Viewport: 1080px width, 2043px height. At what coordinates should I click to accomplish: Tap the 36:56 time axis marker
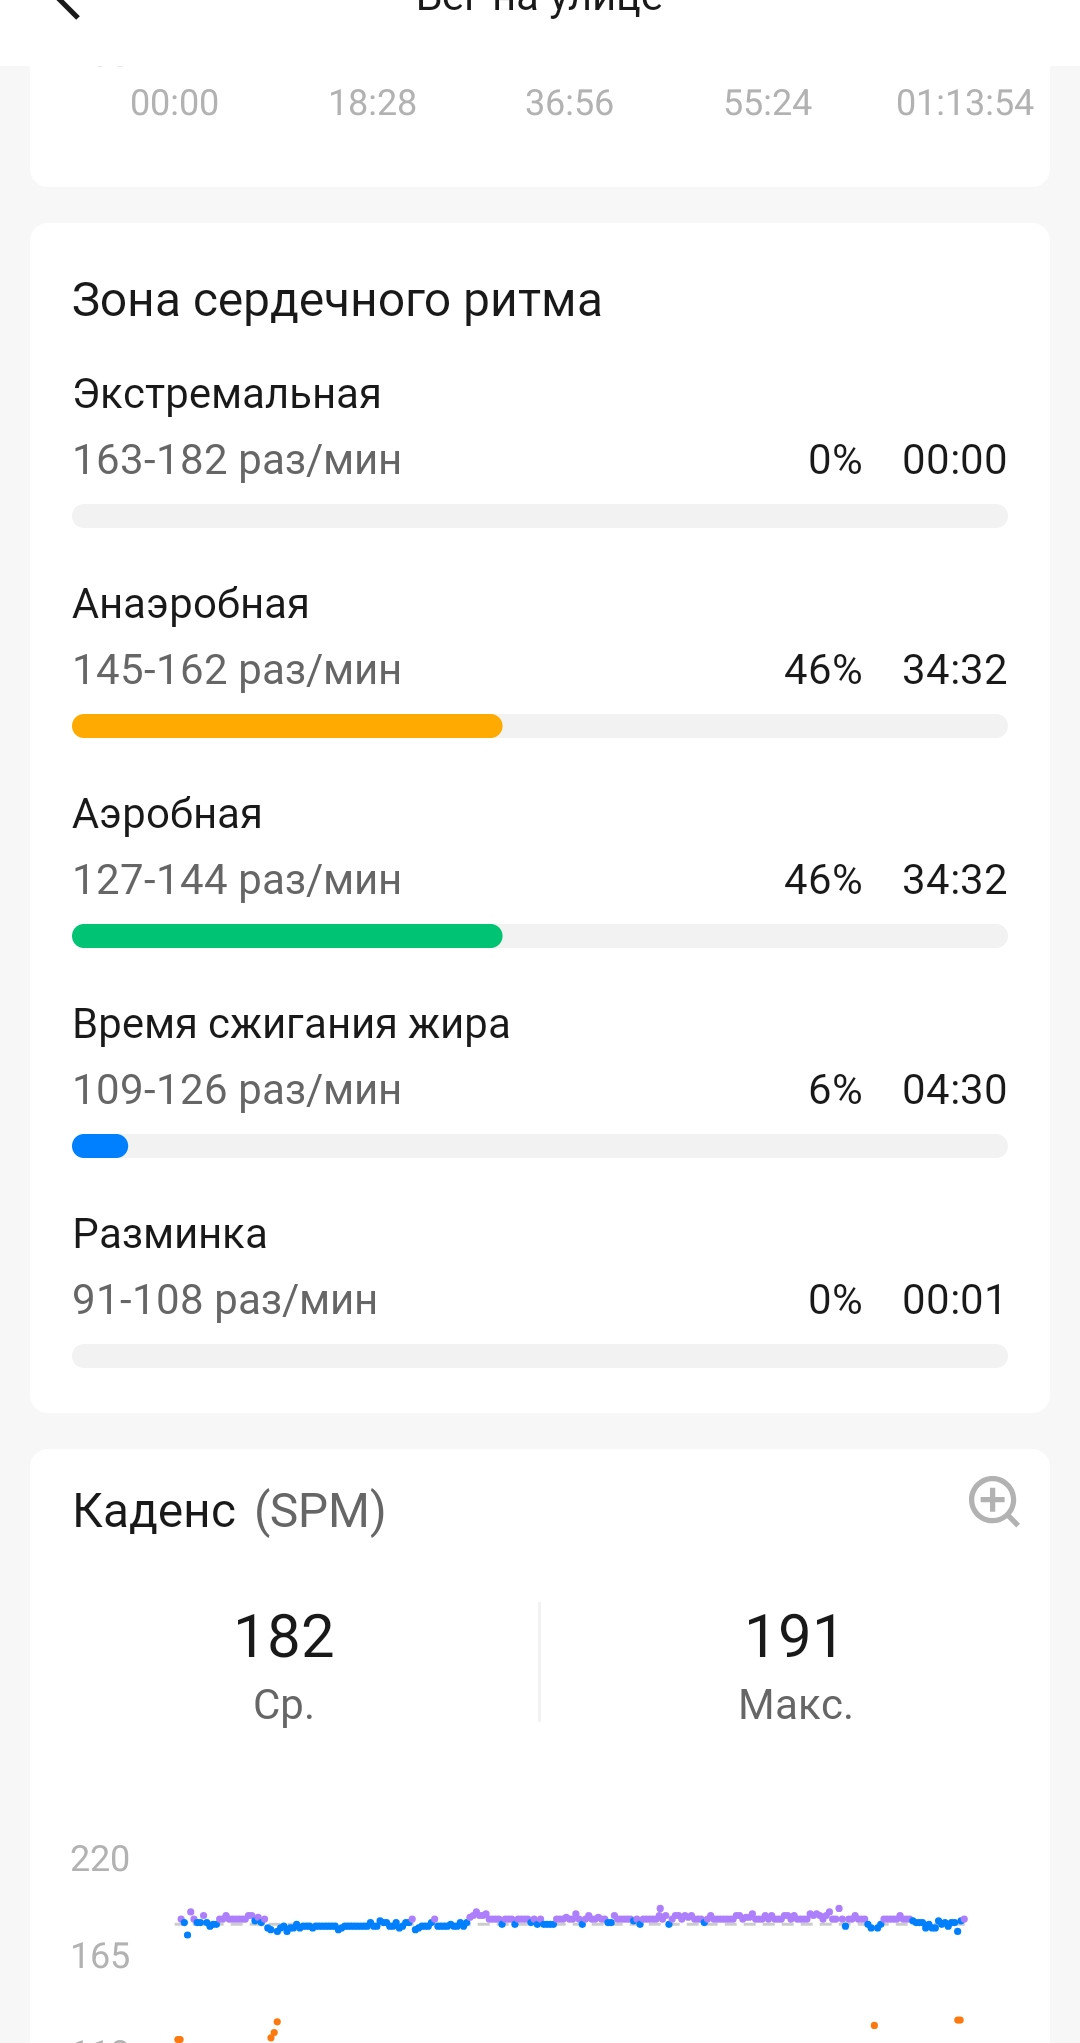tap(569, 103)
